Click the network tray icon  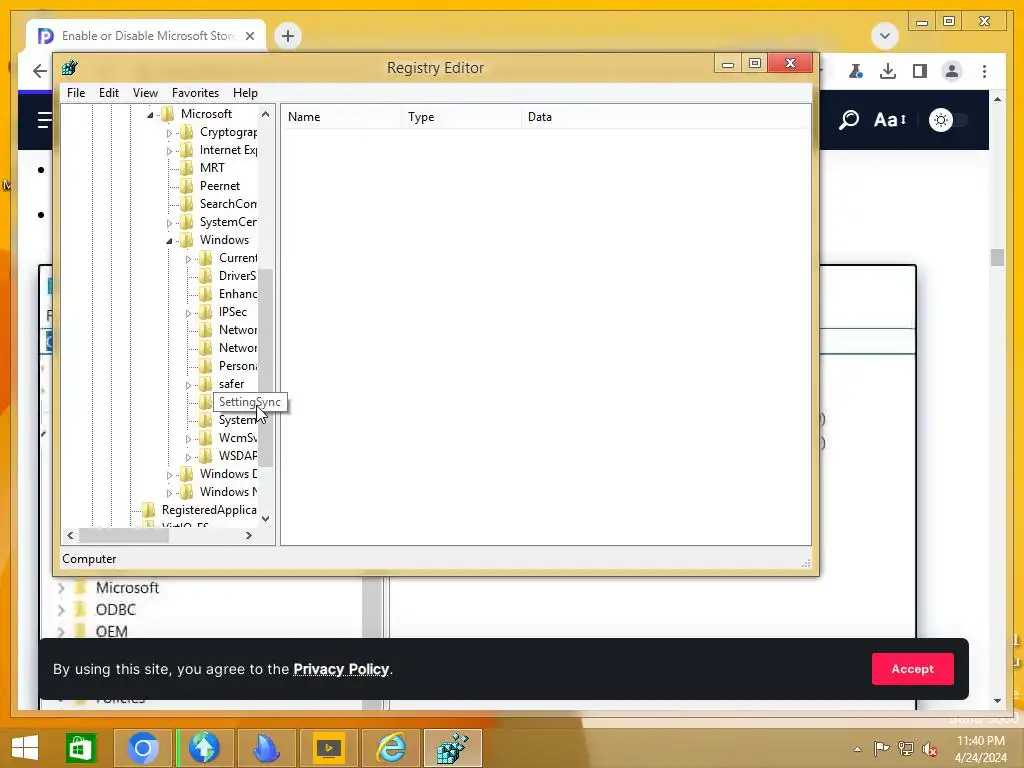point(906,748)
